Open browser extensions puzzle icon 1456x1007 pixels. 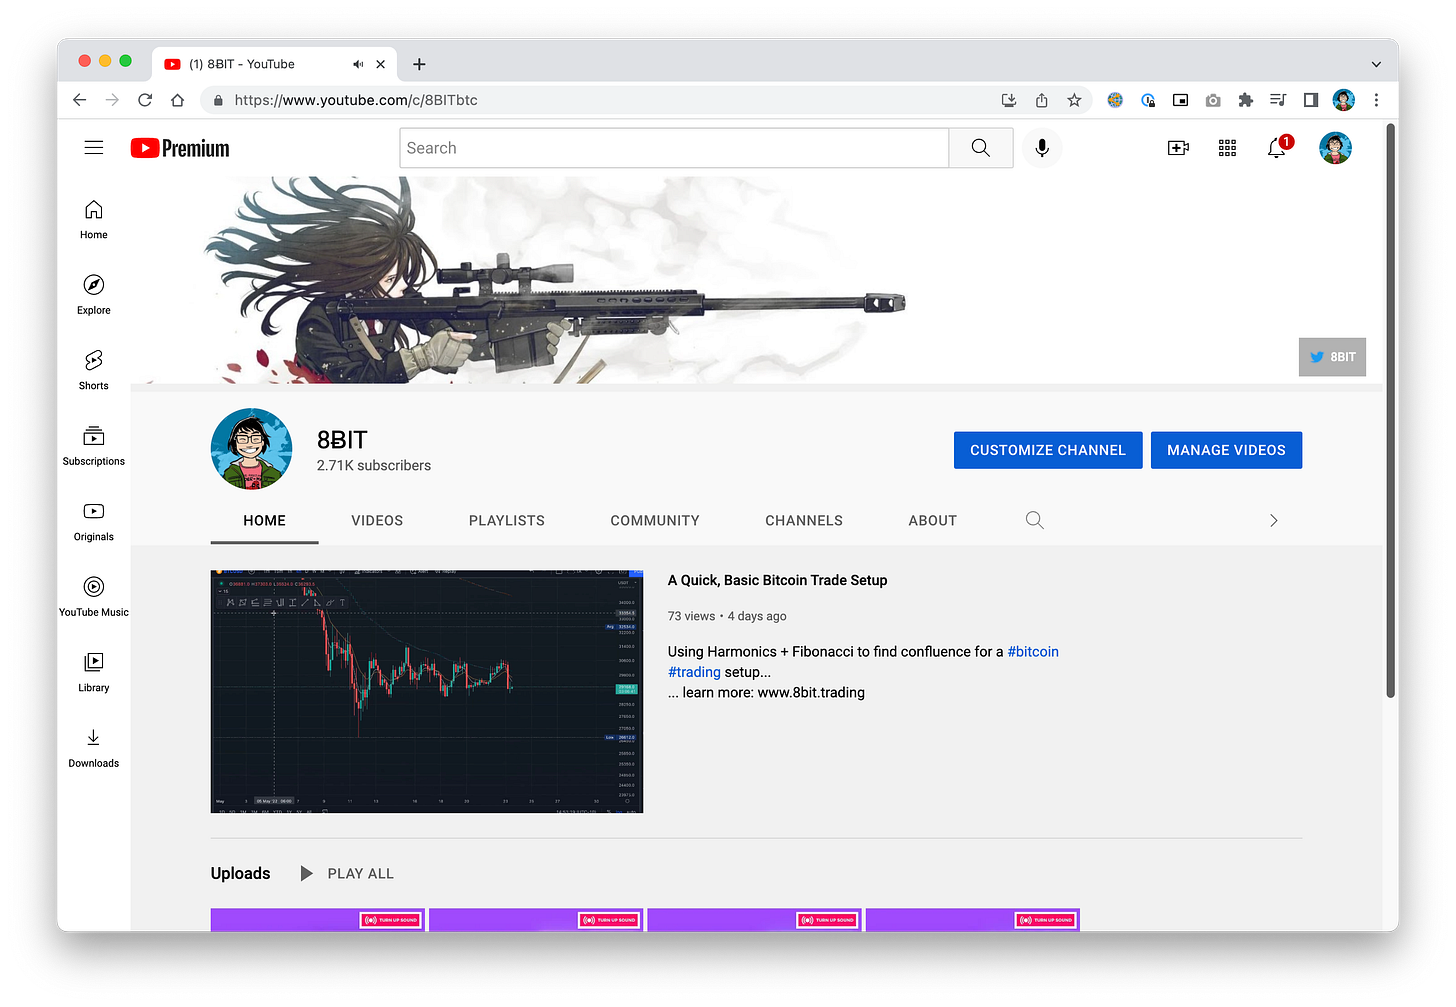pyautogui.click(x=1245, y=100)
